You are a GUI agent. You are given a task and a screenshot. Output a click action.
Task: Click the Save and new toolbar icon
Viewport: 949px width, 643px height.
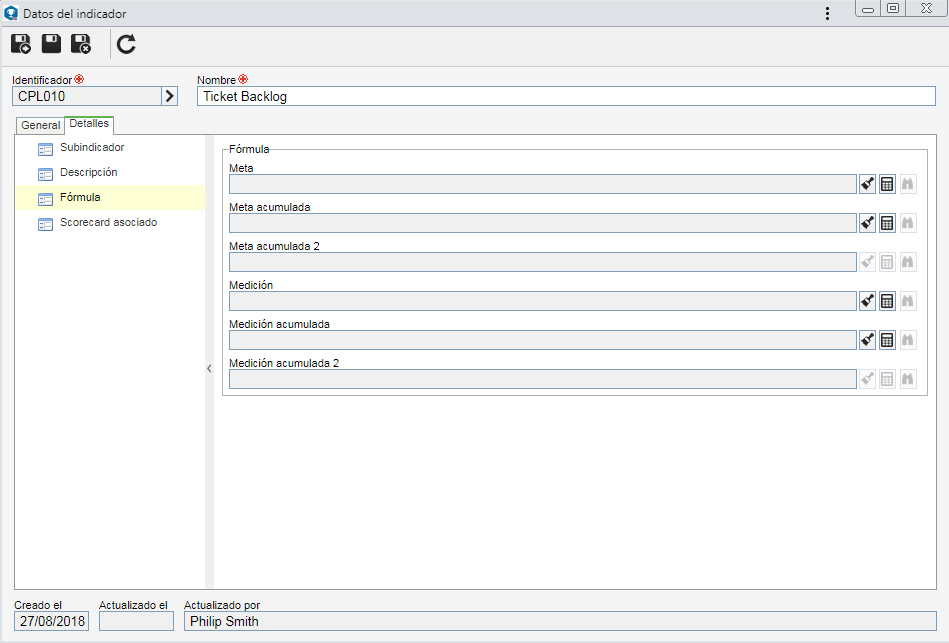click(21, 44)
